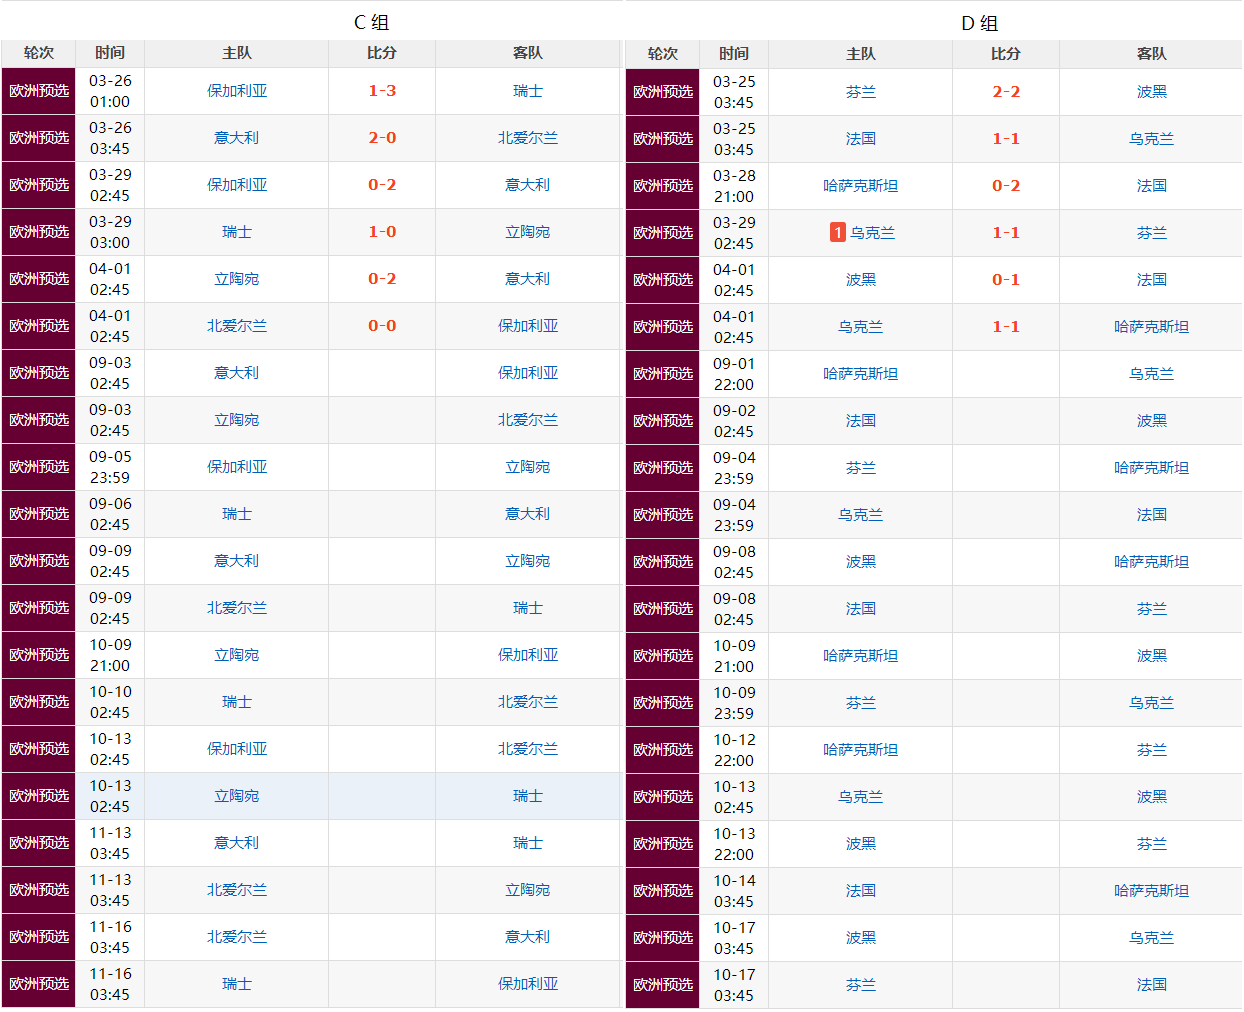Click 芬兰 home team in 09-04 match
The width and height of the screenshot is (1244, 1012).
tap(861, 468)
